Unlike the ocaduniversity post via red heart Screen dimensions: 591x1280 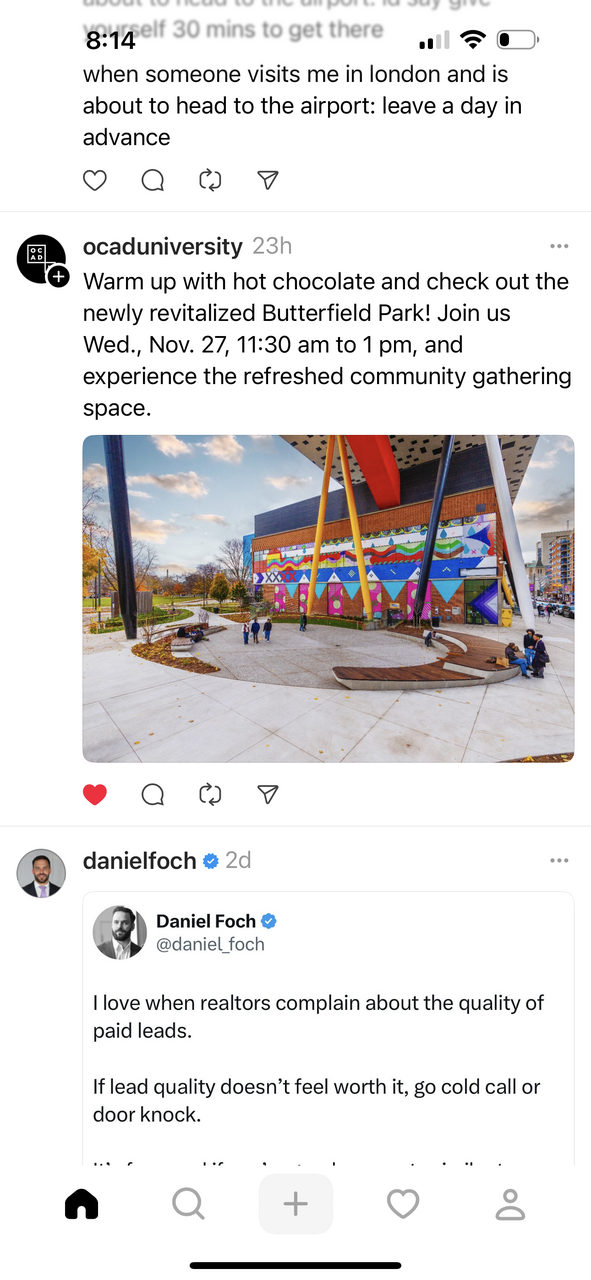pos(95,794)
